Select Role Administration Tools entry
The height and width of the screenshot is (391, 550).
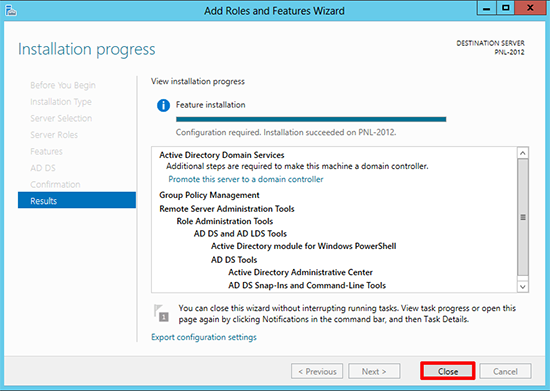click(x=224, y=221)
